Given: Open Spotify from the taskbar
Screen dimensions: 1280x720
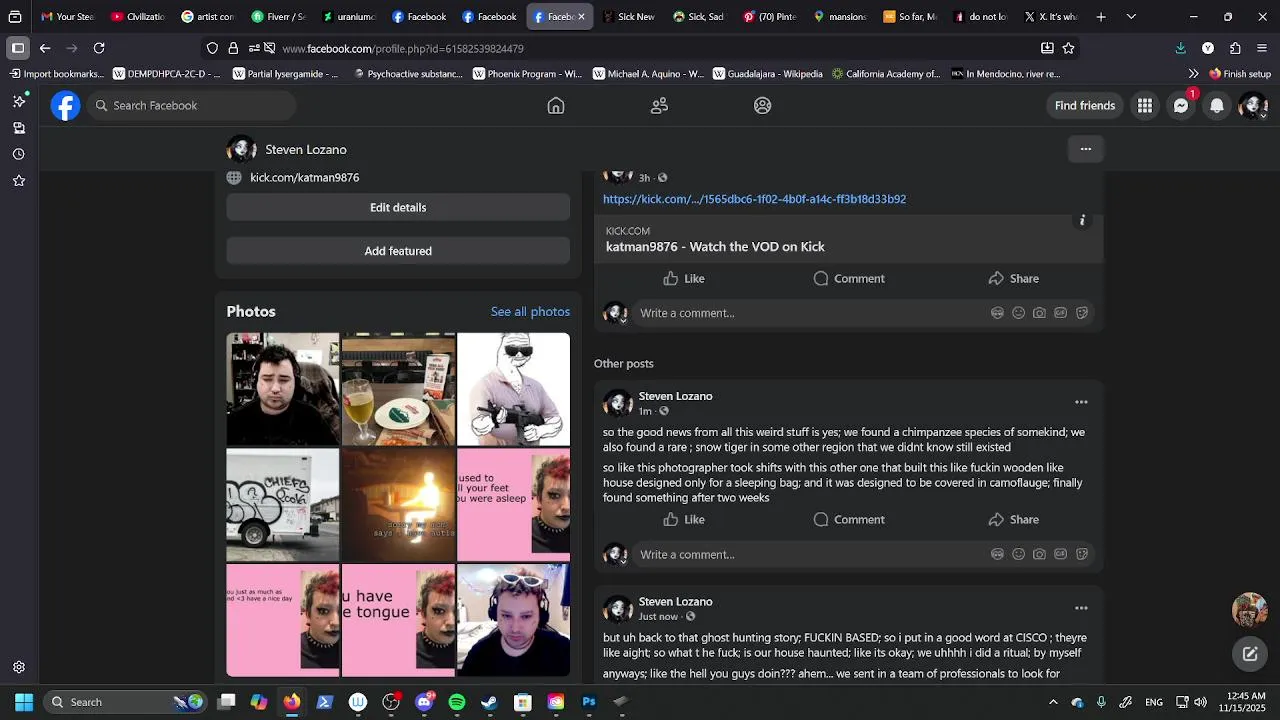Looking at the screenshot, I should tap(457, 702).
